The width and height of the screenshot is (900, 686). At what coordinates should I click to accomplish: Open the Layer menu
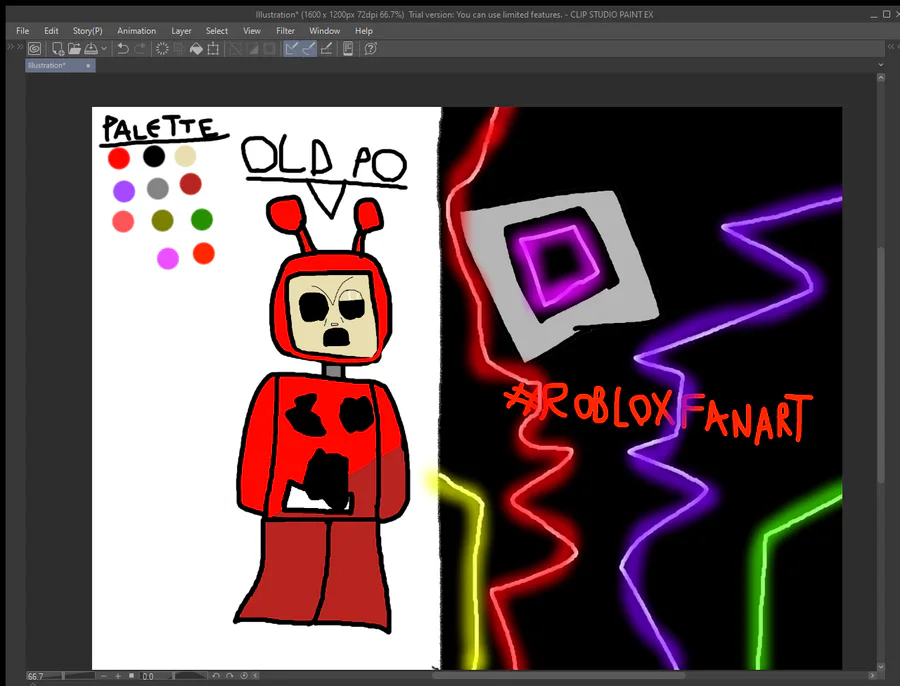tap(181, 31)
